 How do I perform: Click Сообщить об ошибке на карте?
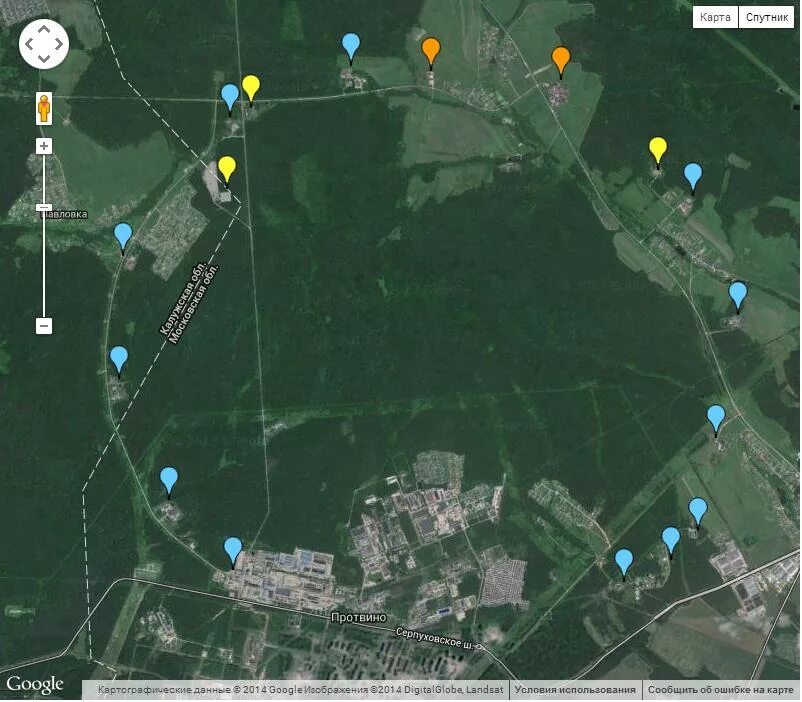(719, 689)
